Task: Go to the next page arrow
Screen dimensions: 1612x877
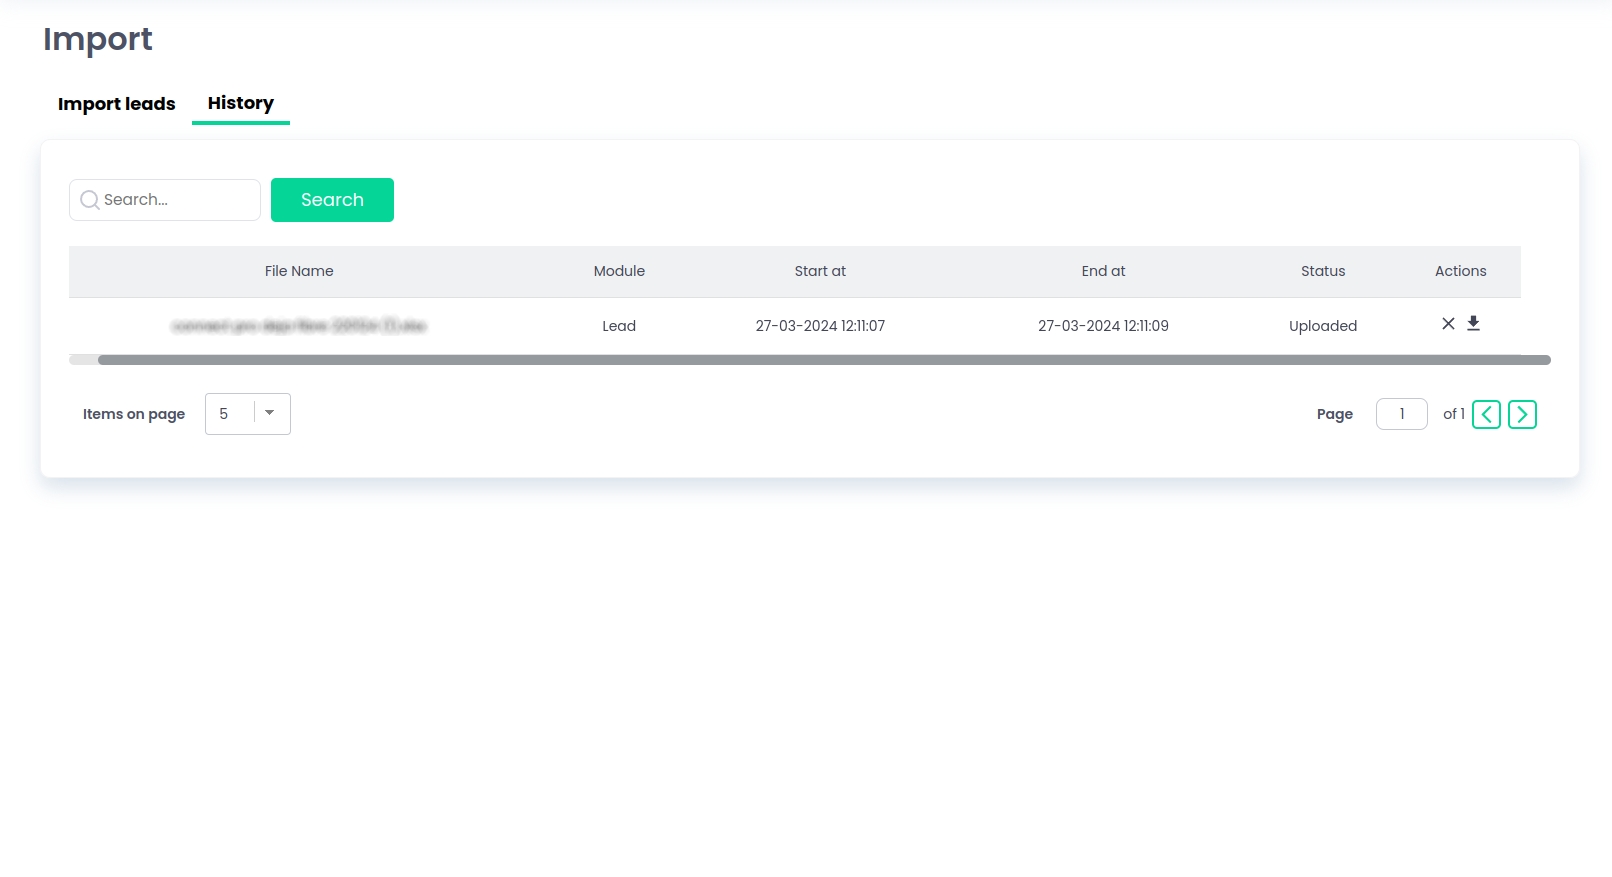Action: pyautogui.click(x=1522, y=414)
